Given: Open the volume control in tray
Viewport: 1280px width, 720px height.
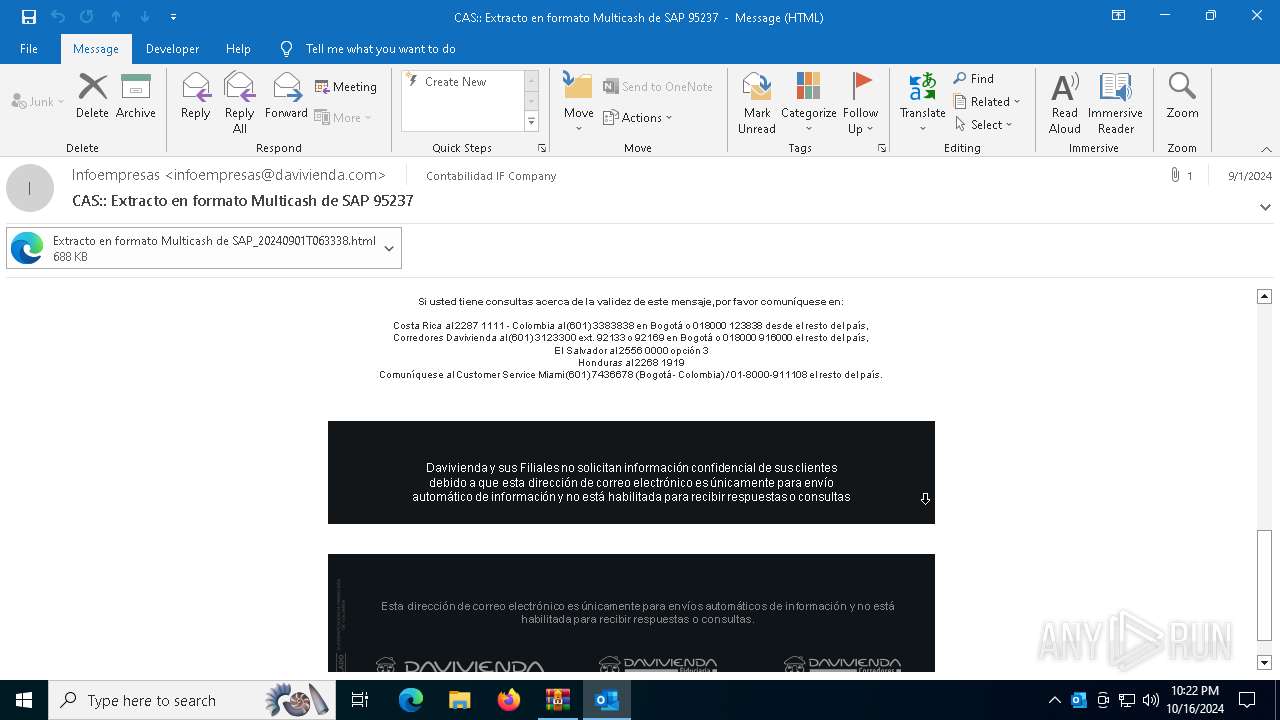Looking at the screenshot, I should pos(1151,700).
